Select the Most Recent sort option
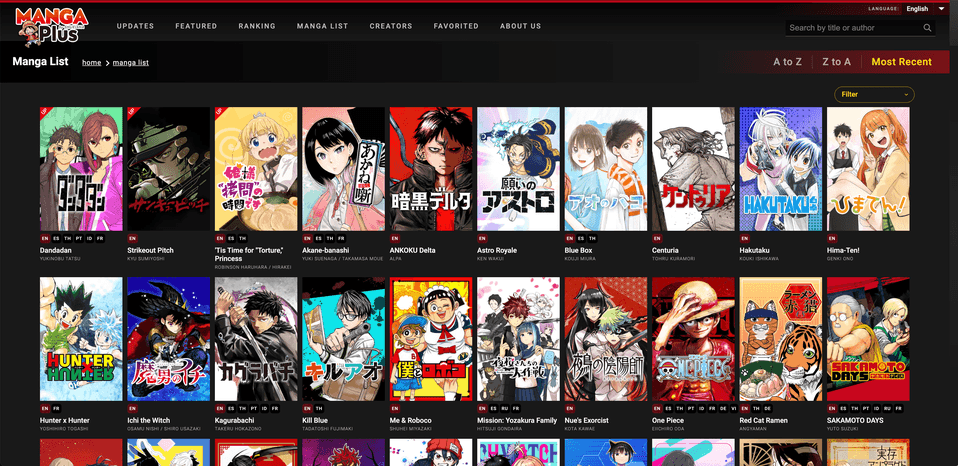The image size is (958, 466). (x=901, y=62)
